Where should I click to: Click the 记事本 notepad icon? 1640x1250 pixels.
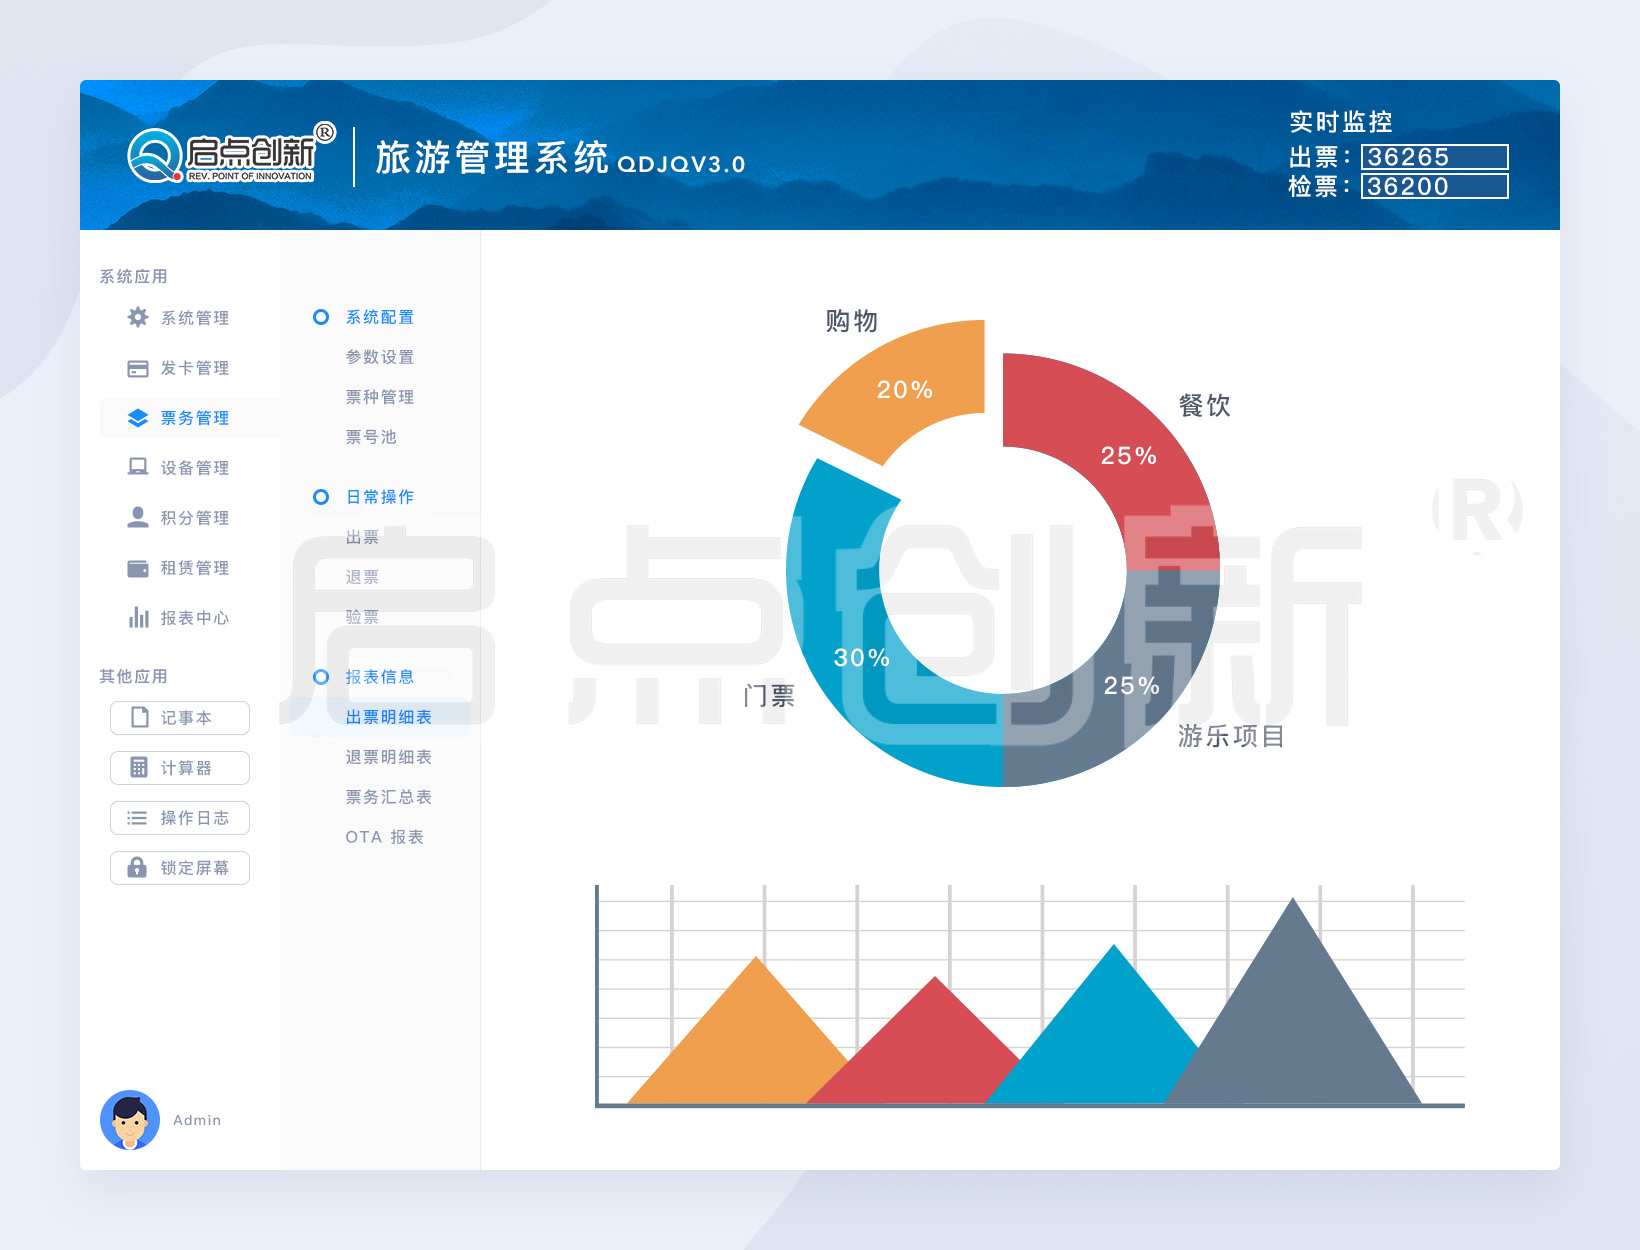[138, 718]
